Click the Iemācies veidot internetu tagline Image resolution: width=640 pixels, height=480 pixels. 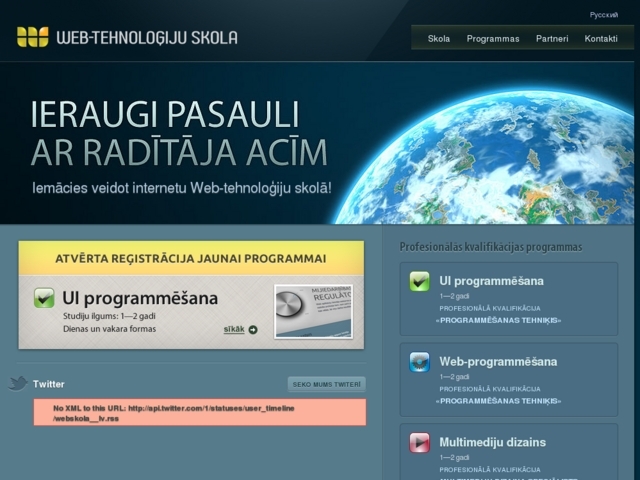click(182, 189)
